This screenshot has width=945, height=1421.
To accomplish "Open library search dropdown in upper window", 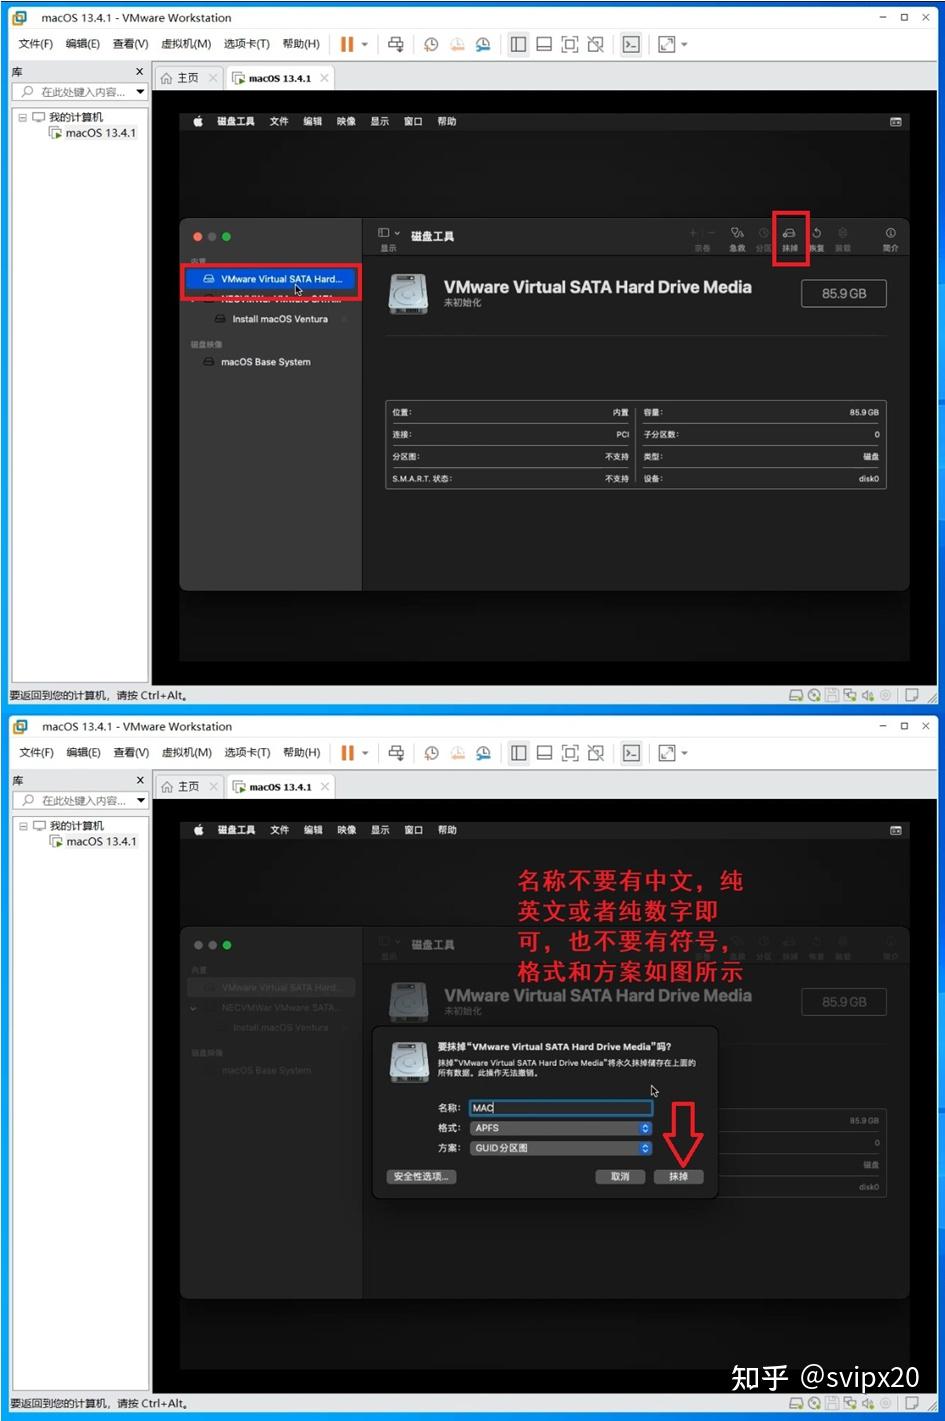I will click(x=140, y=92).
